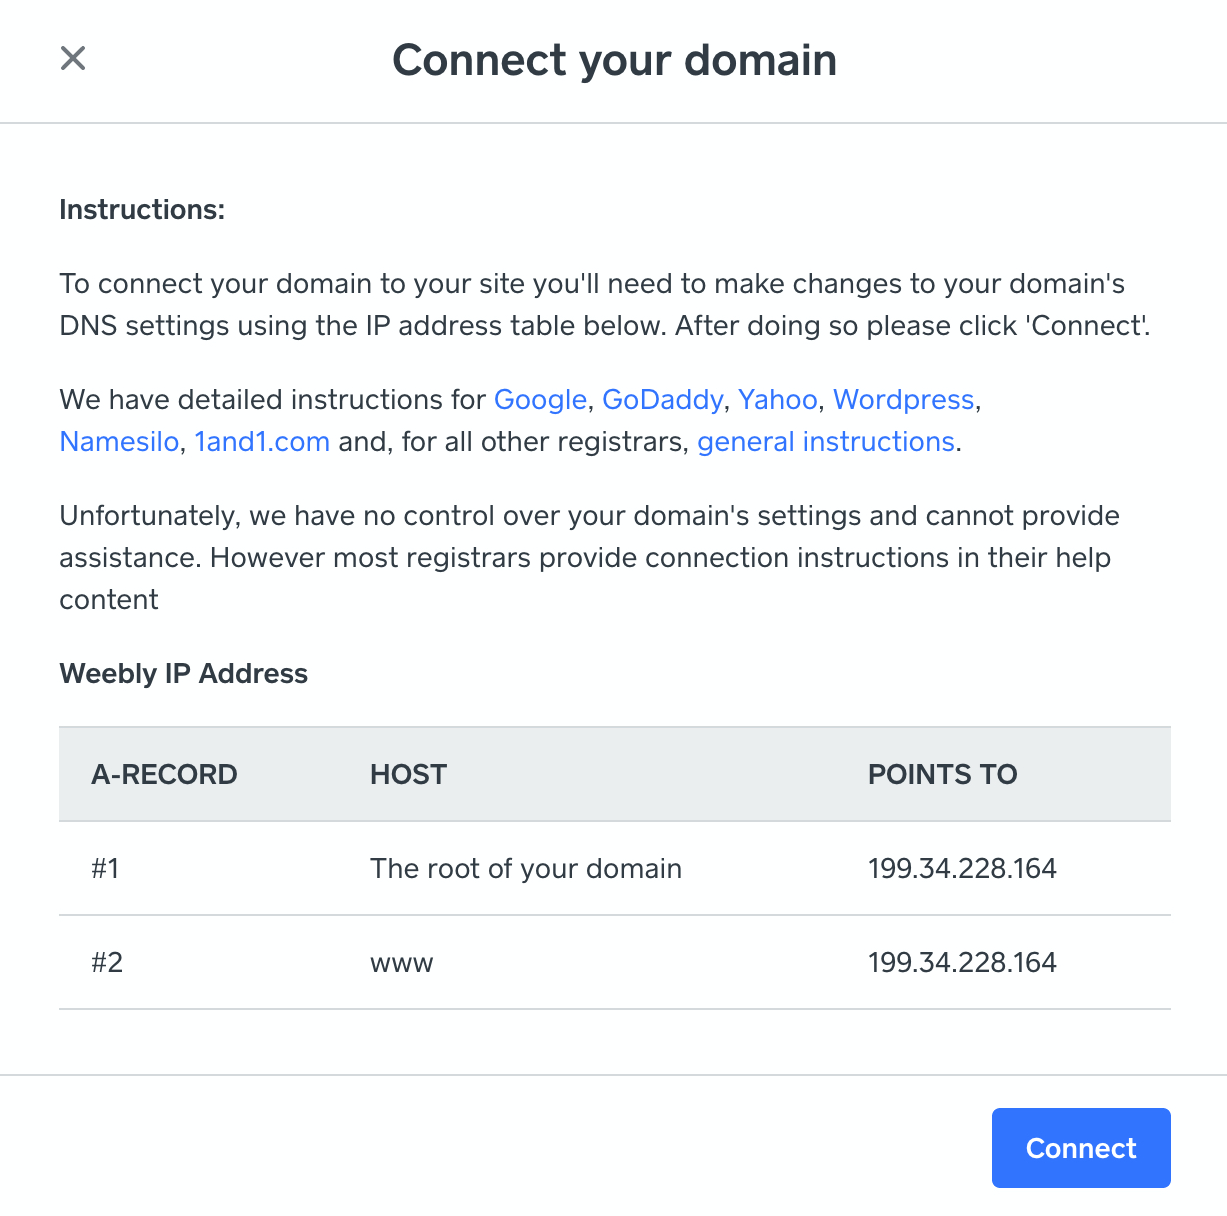Open the 1and1.com instructions link
1227x1216 pixels.
point(262,442)
